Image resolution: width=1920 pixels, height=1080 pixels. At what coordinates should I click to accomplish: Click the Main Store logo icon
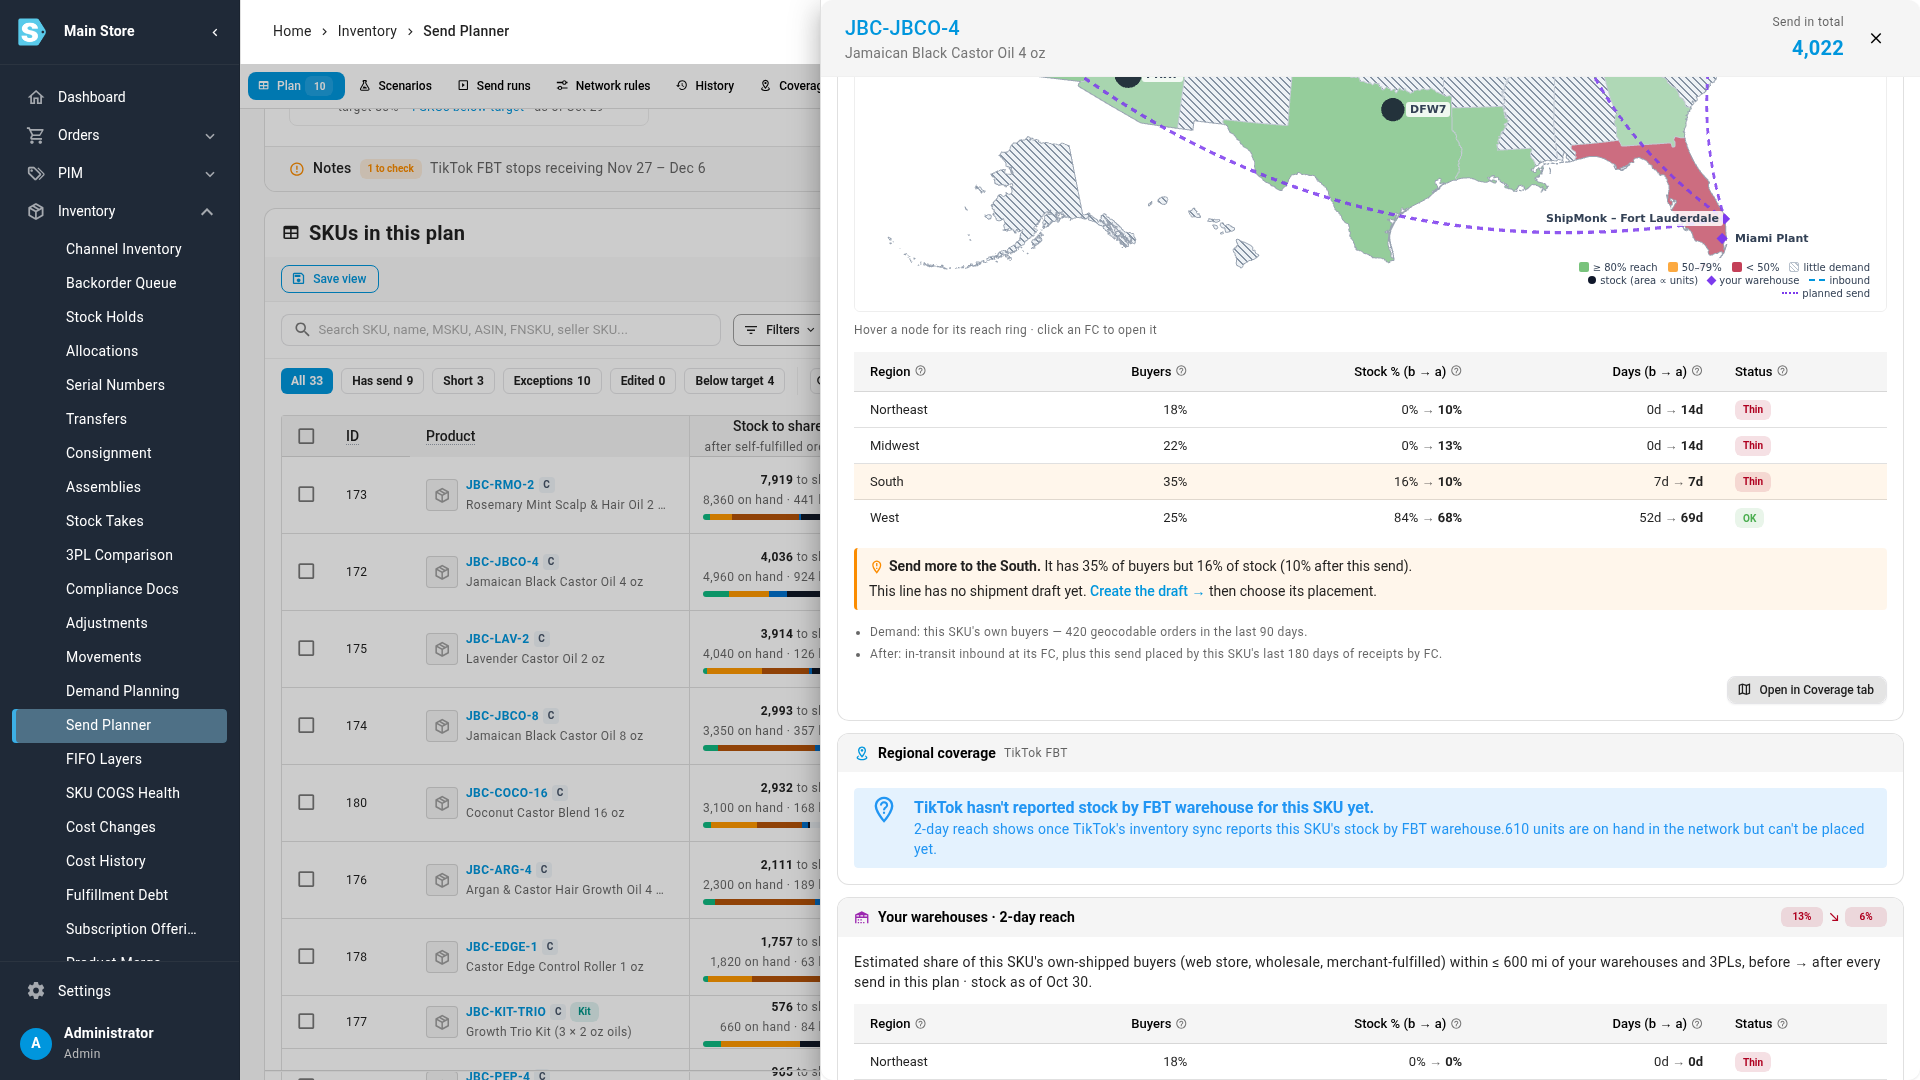[32, 31]
